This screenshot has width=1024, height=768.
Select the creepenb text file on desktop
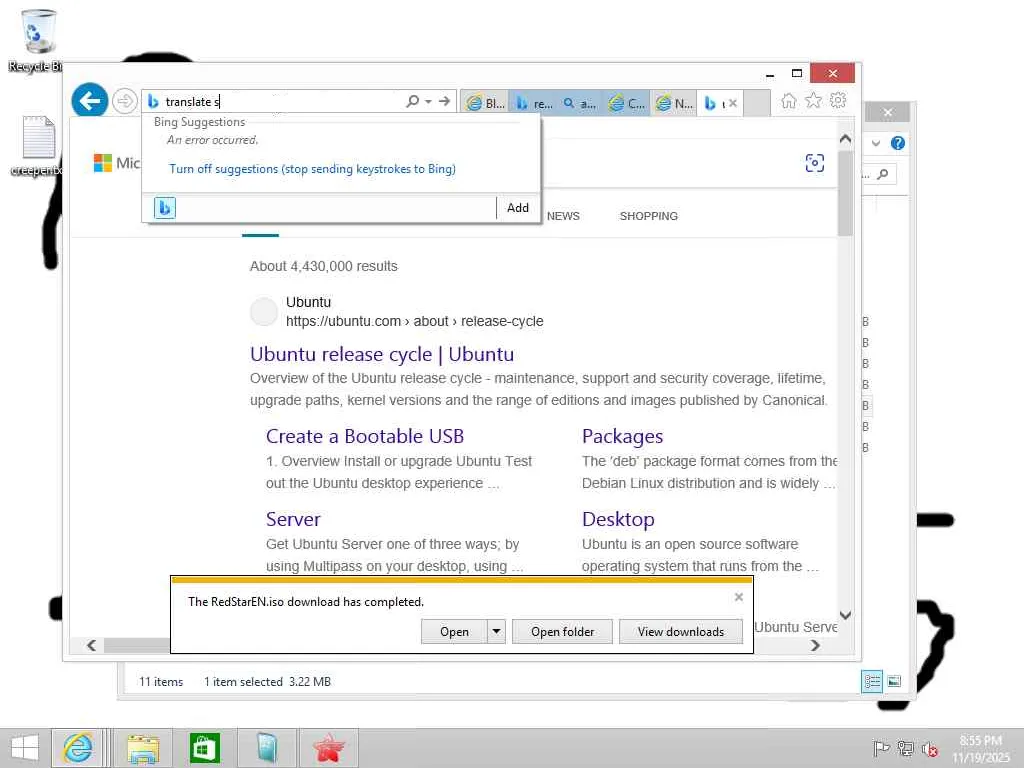click(x=37, y=146)
